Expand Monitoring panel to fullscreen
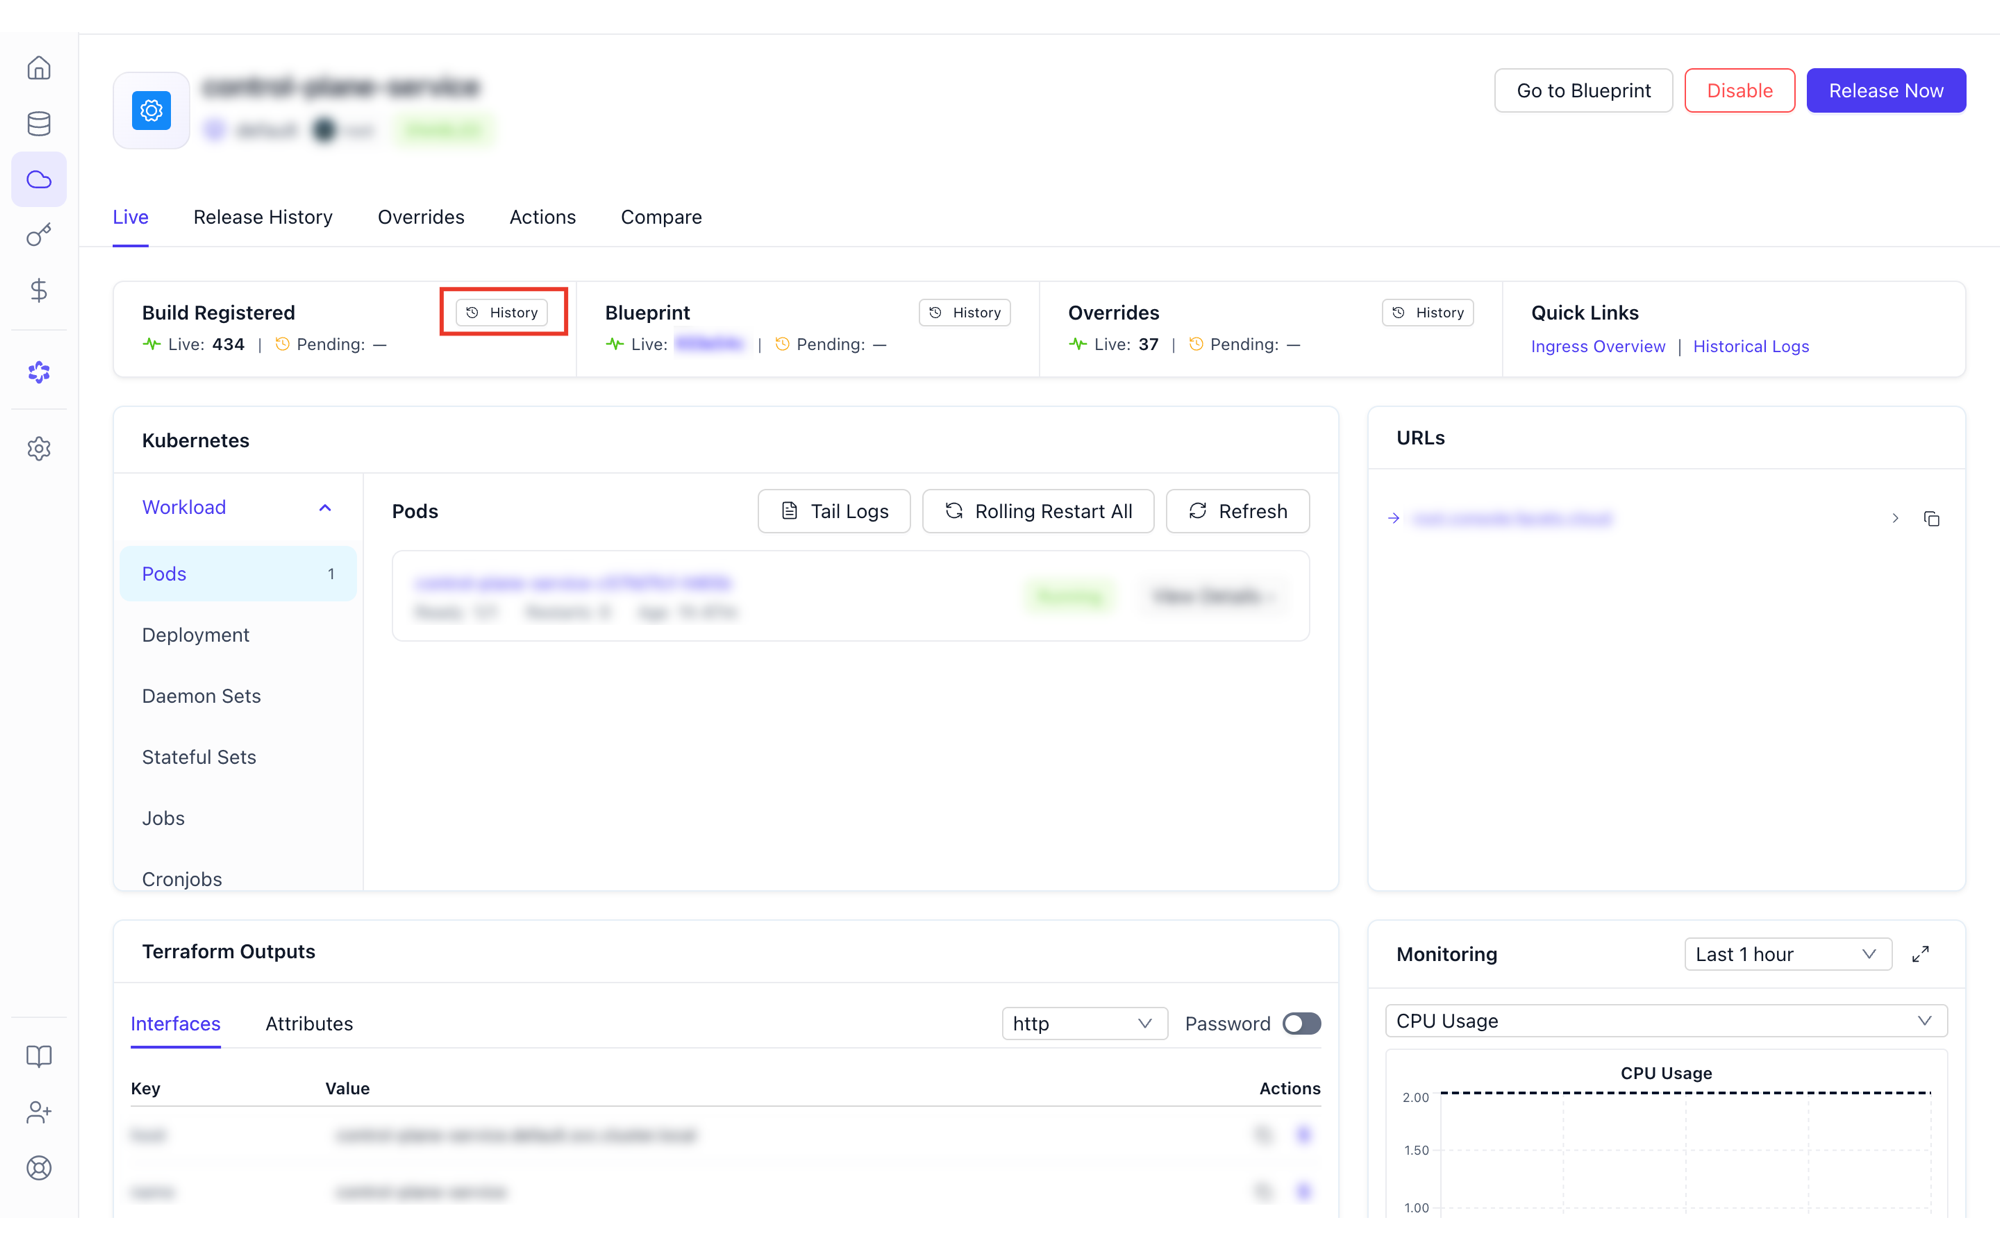This screenshot has width=2000, height=1250. [x=1921, y=954]
